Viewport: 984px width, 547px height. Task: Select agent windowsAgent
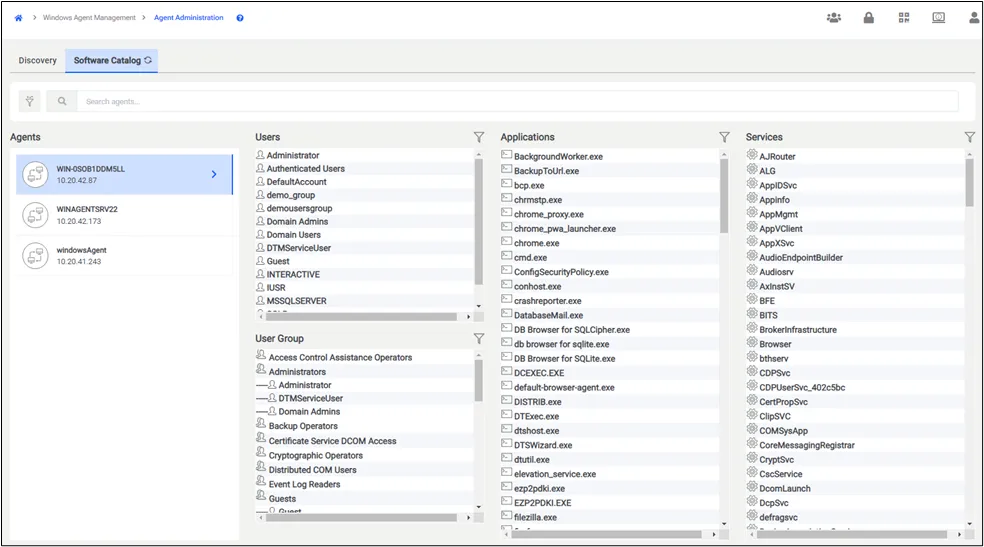pos(124,256)
